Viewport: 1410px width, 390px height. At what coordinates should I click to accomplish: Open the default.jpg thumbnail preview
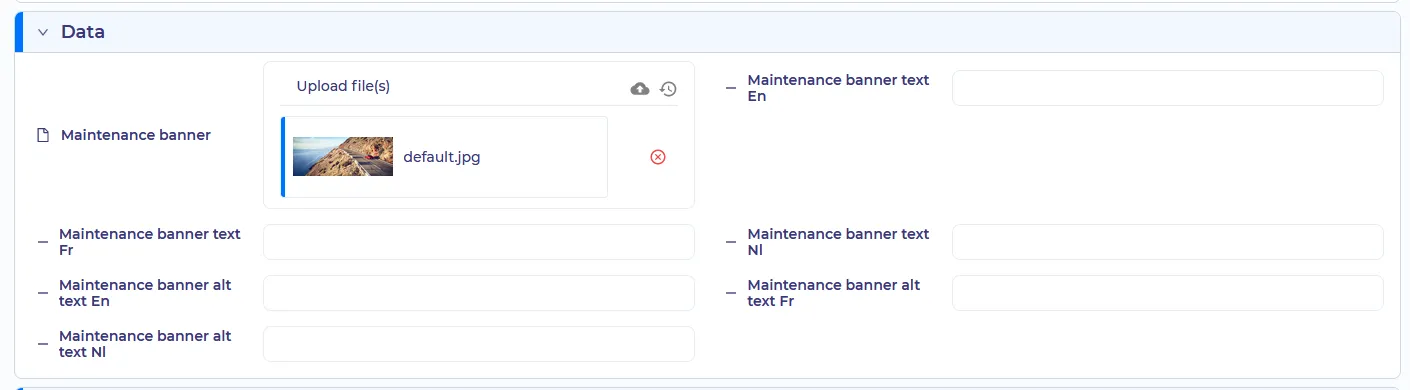[x=343, y=157]
